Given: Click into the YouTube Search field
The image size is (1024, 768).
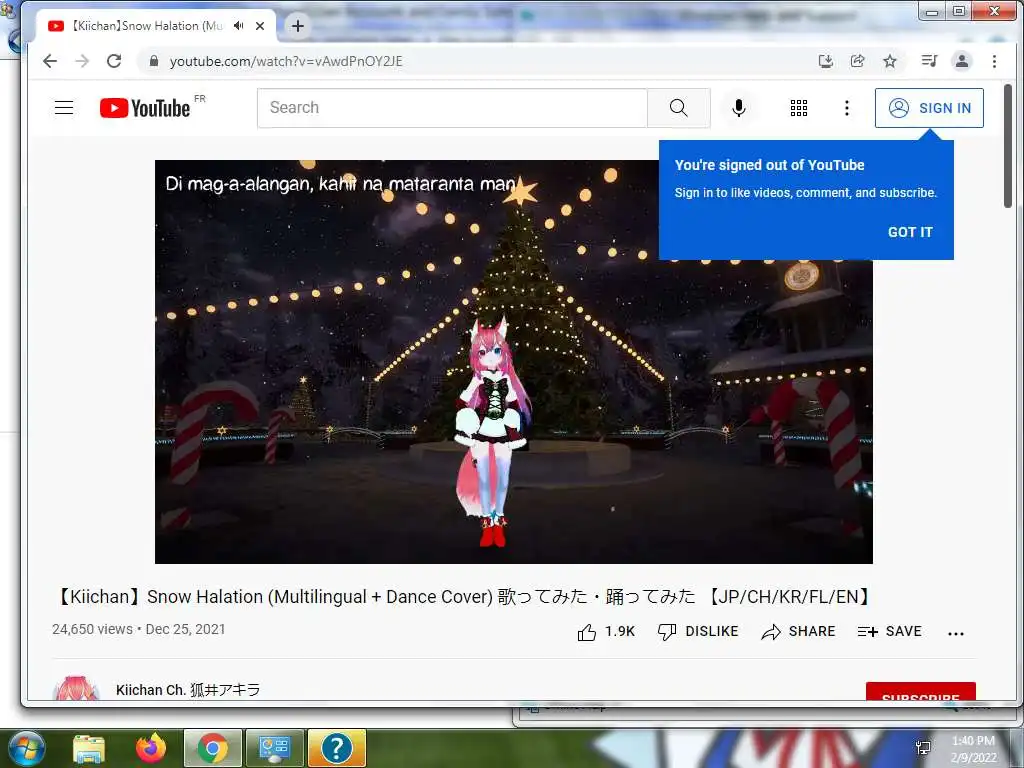Looking at the screenshot, I should [x=452, y=108].
